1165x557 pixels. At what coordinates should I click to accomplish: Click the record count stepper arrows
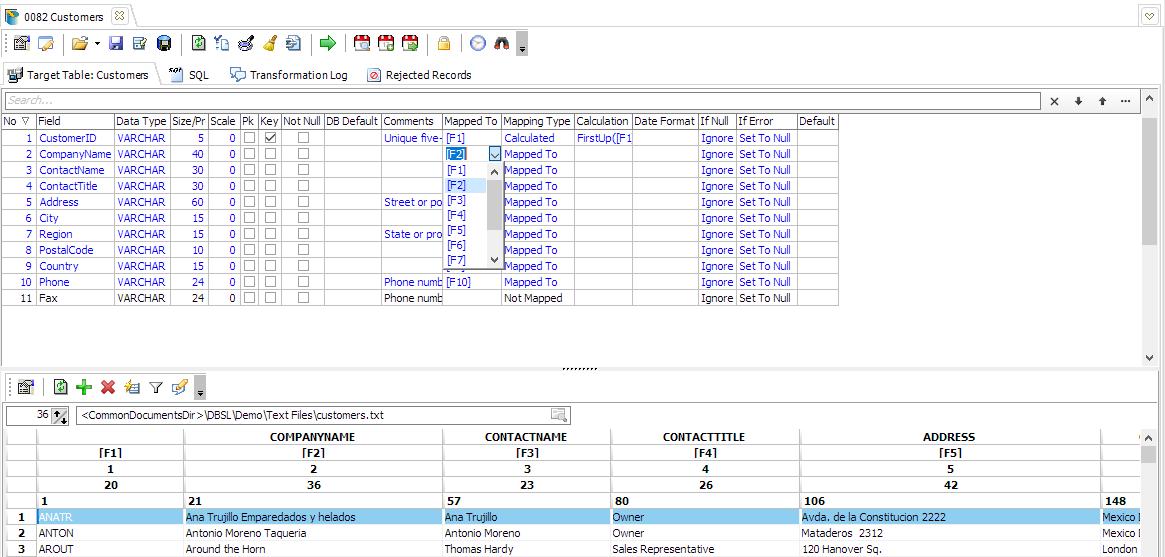pyautogui.click(x=59, y=416)
